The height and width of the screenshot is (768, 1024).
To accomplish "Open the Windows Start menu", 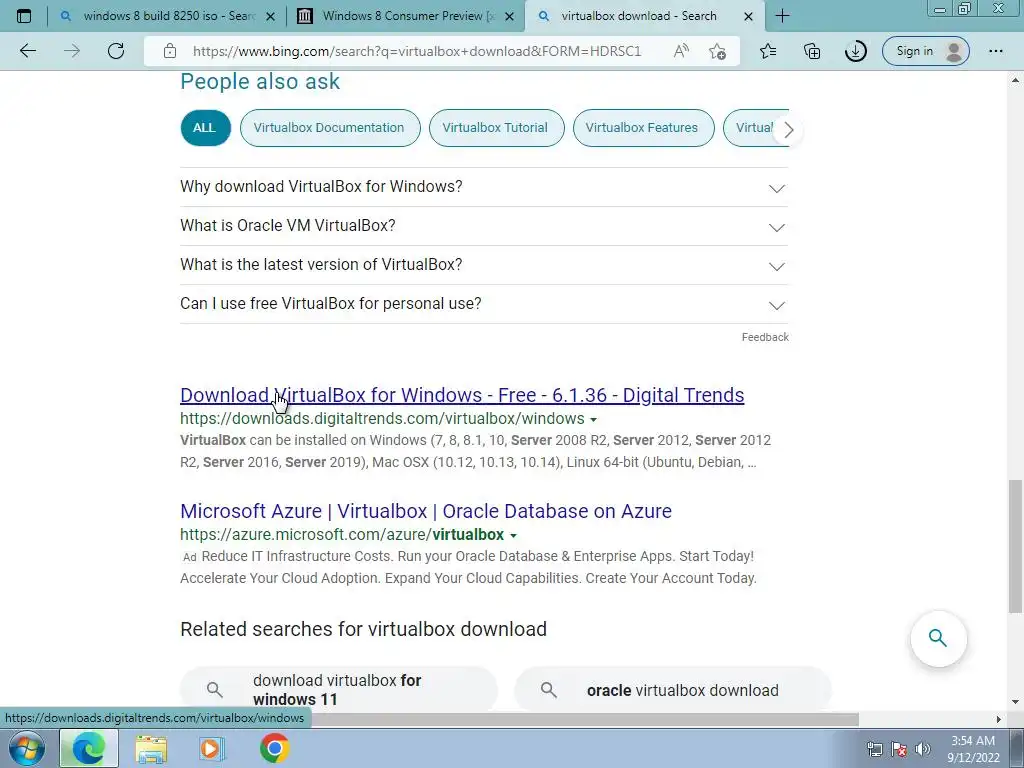I will (27, 748).
